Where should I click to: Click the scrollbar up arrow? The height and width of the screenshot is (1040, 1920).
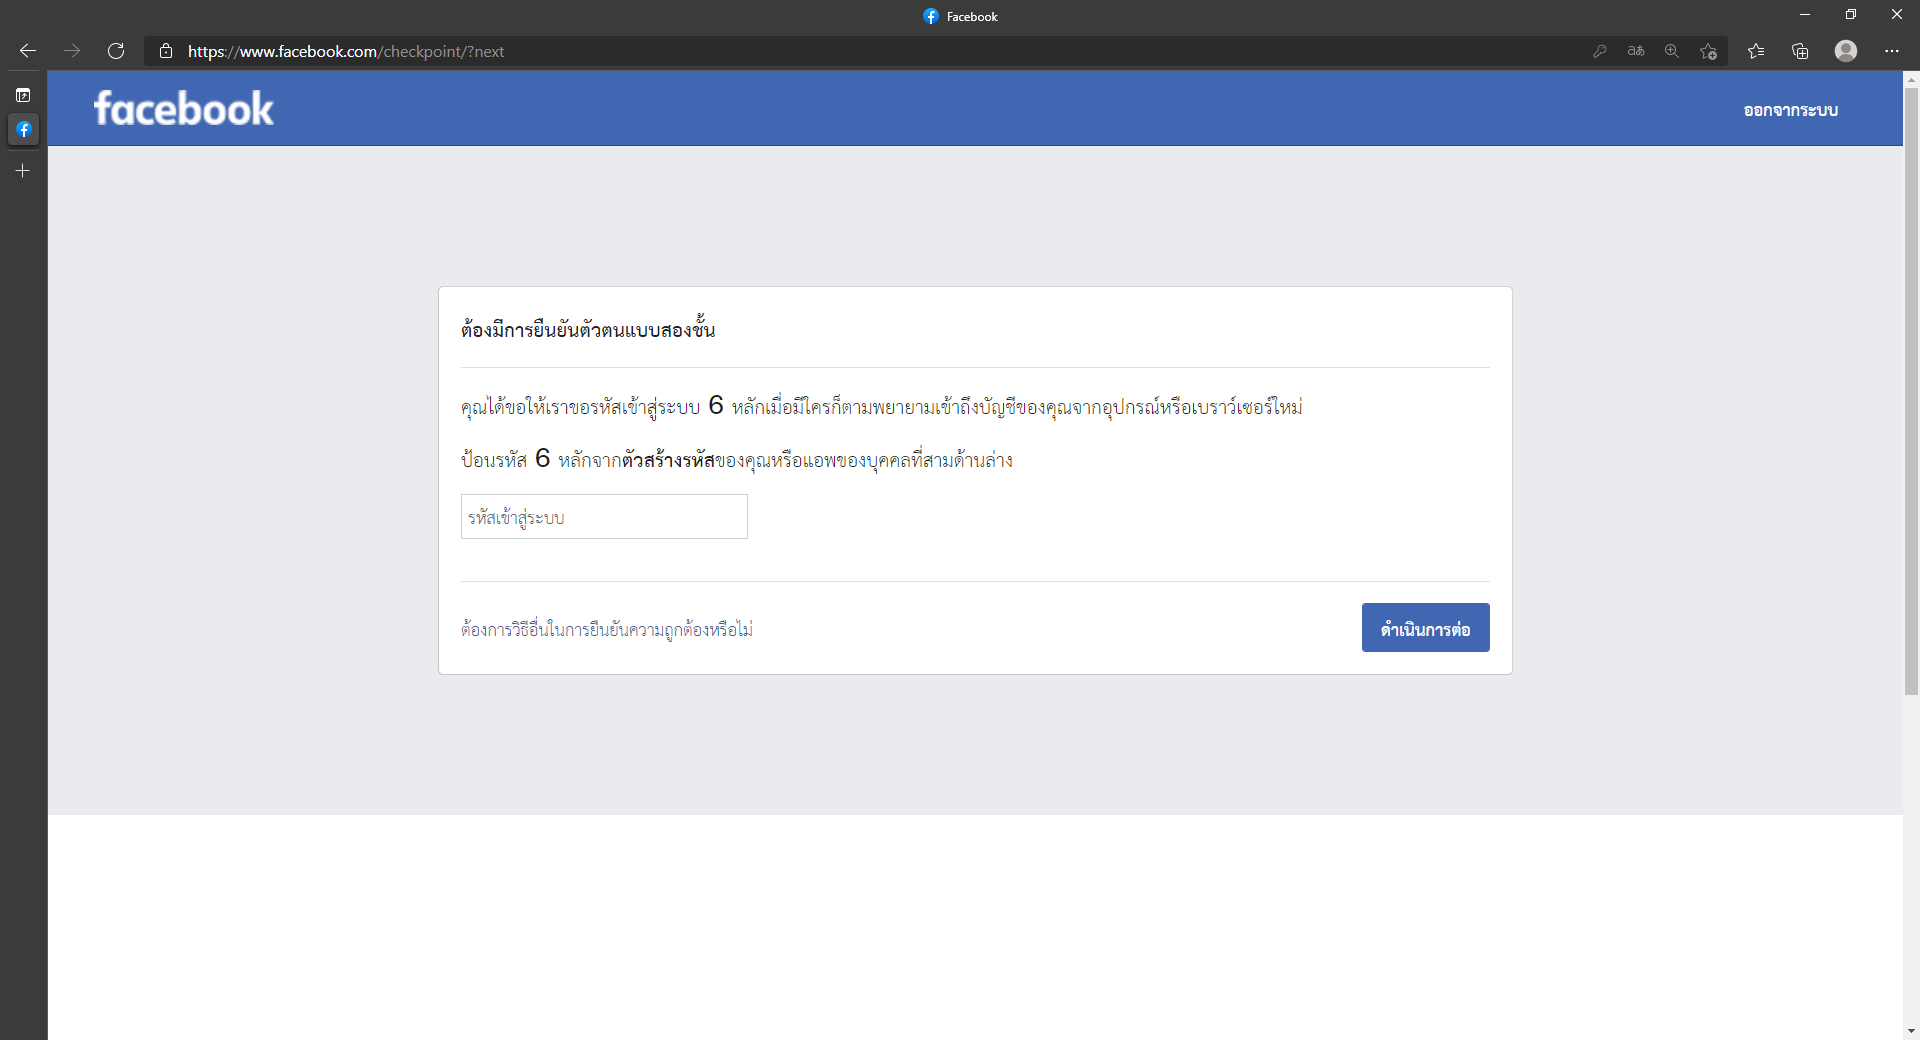[x=1911, y=78]
